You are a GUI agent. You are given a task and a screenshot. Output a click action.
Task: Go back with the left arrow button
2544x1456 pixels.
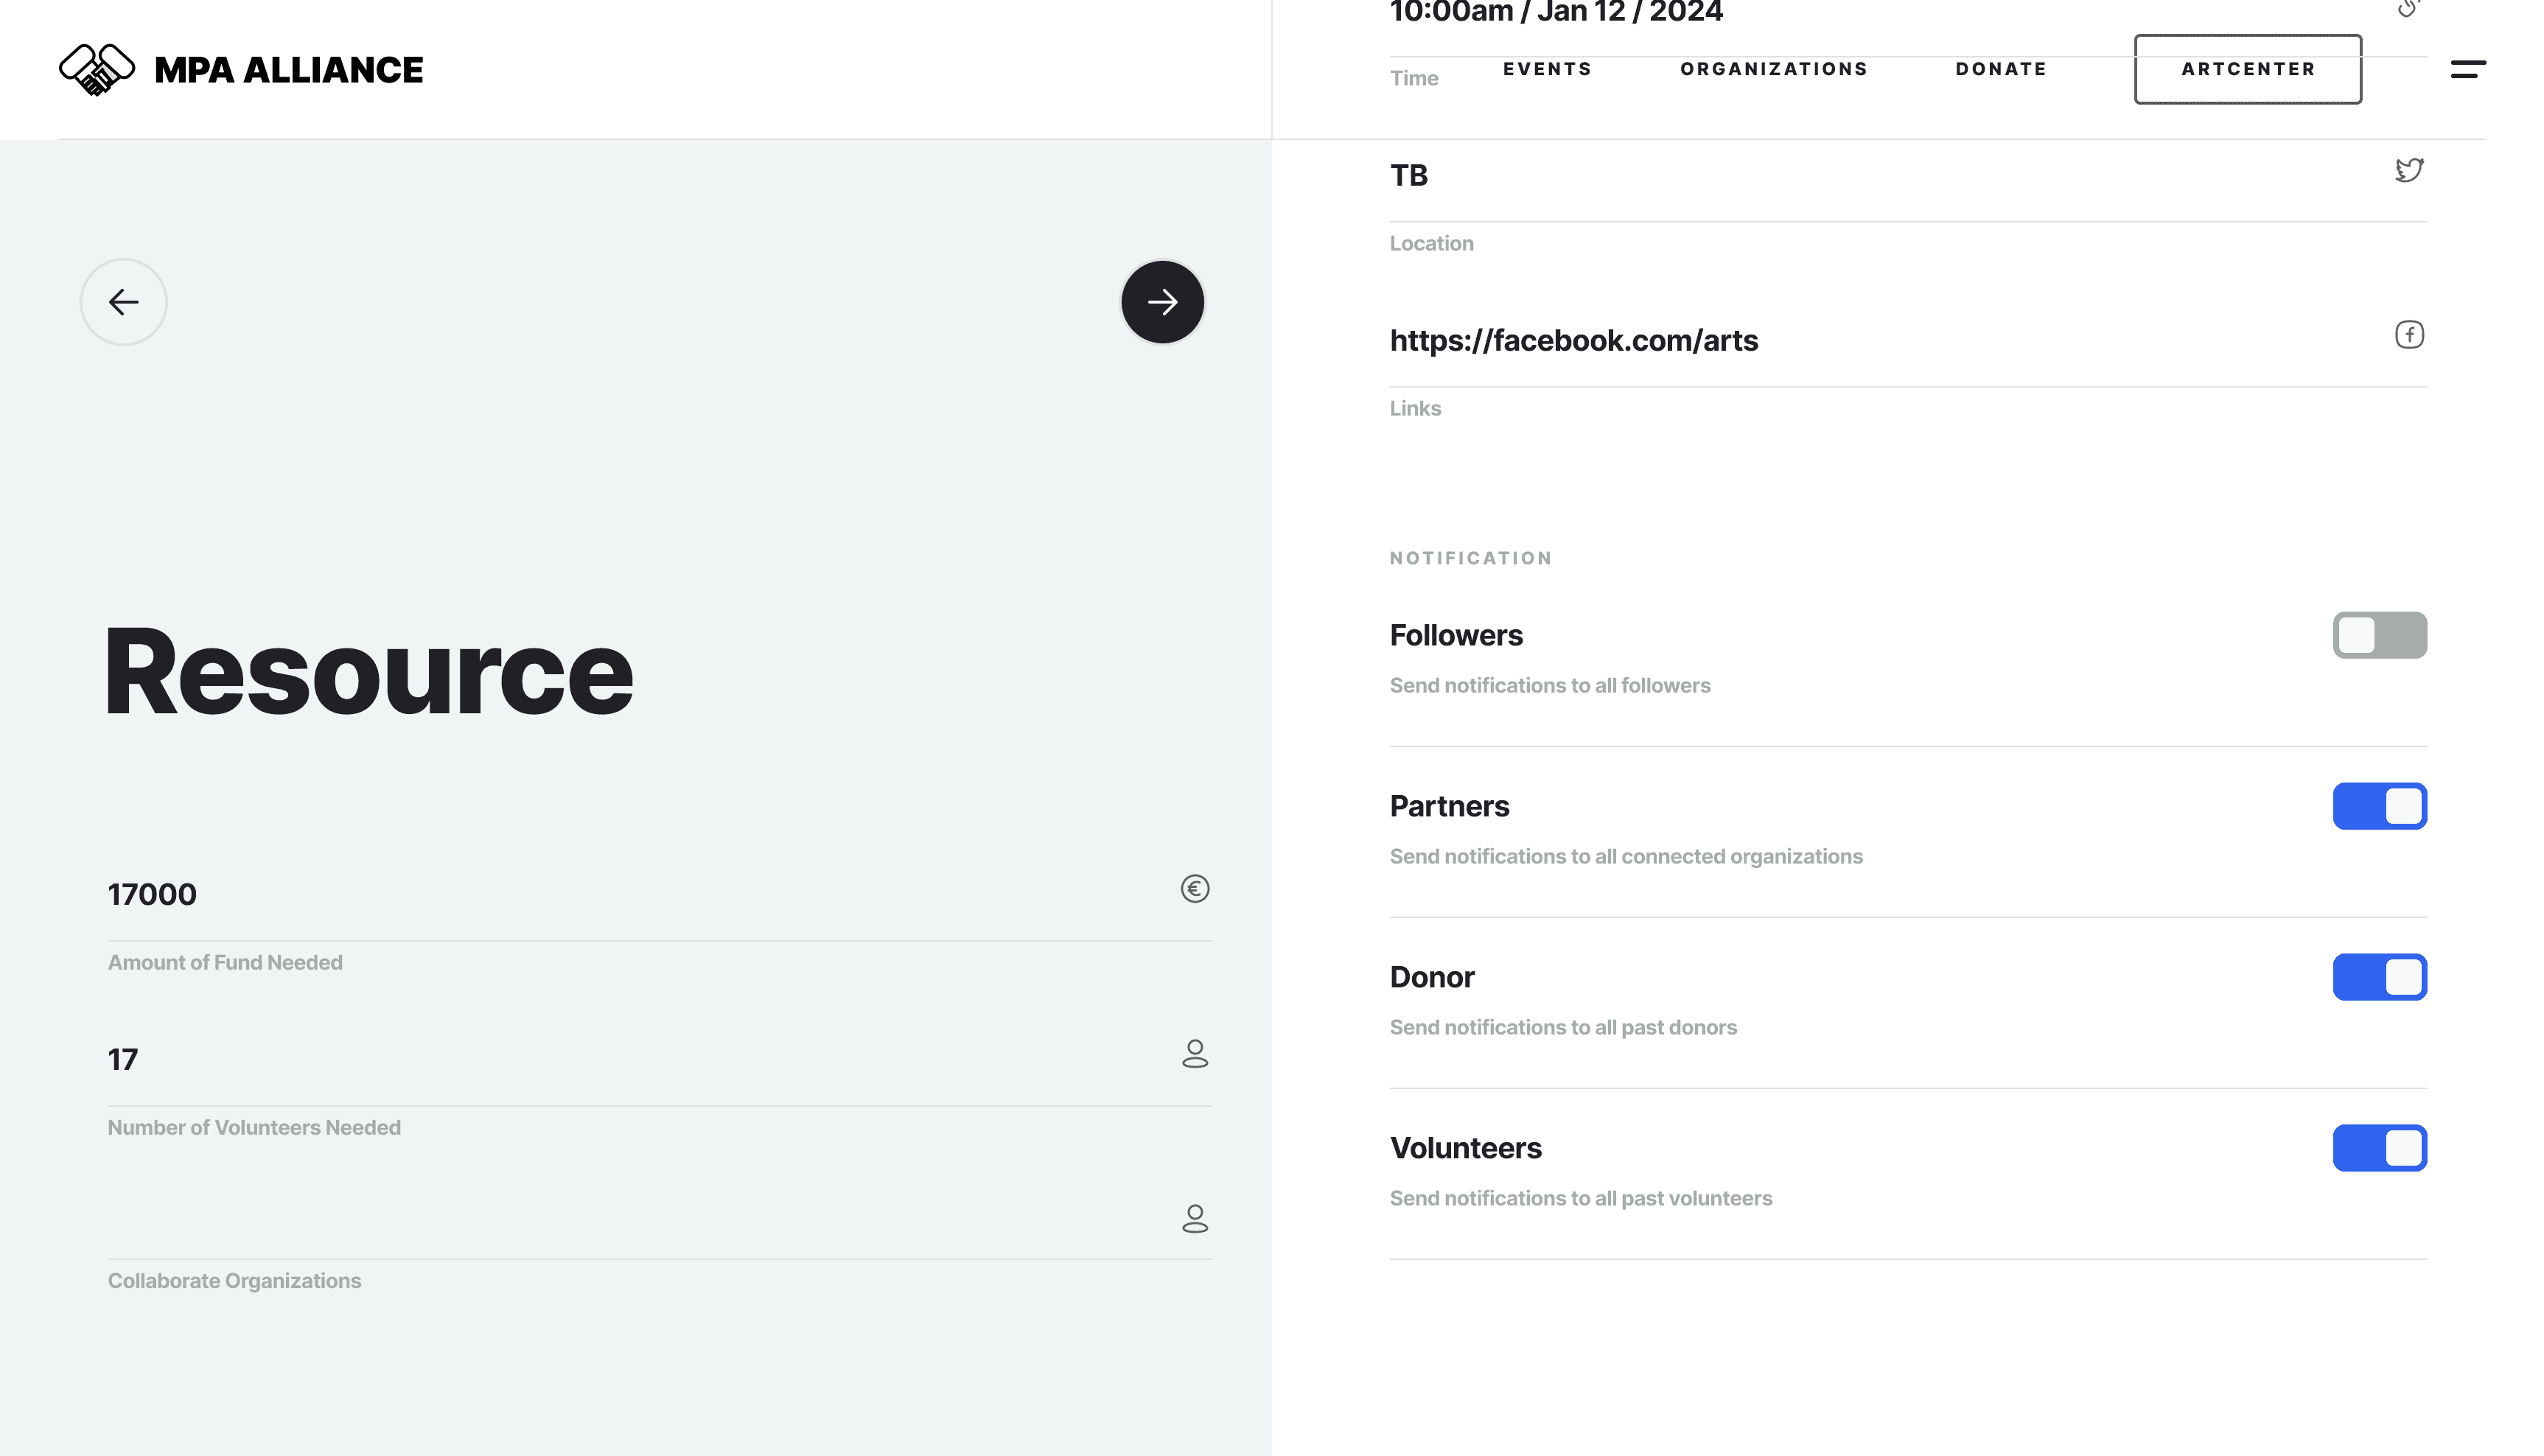click(123, 302)
